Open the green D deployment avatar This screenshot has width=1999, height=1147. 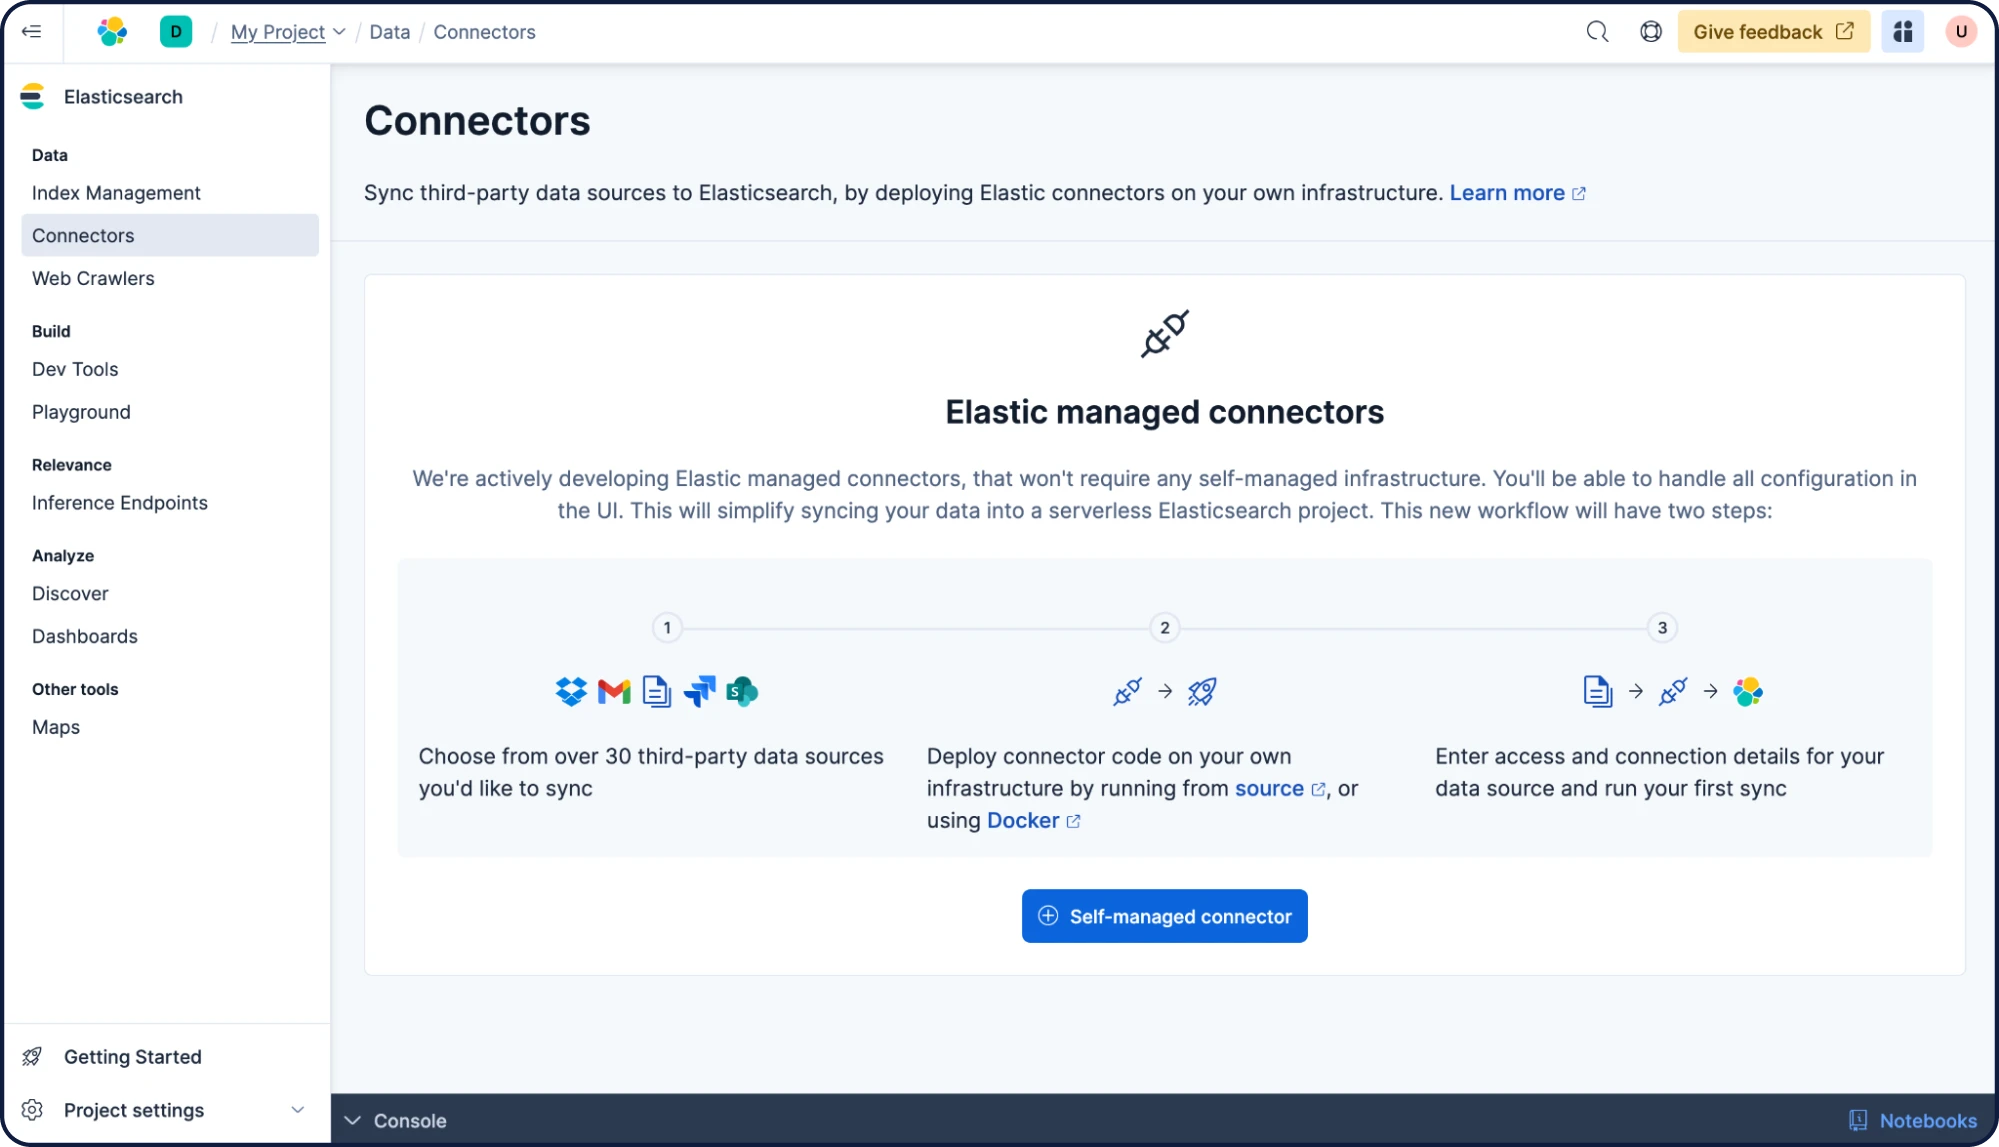[176, 32]
